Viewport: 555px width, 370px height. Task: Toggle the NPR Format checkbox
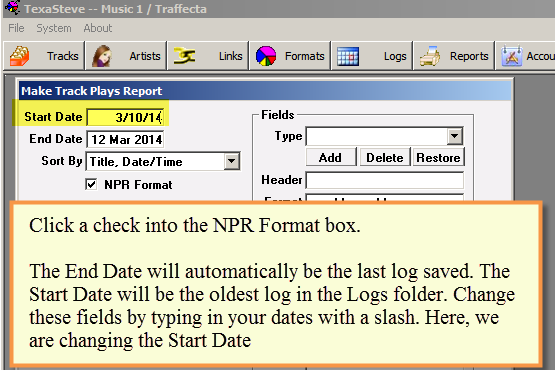click(x=91, y=184)
